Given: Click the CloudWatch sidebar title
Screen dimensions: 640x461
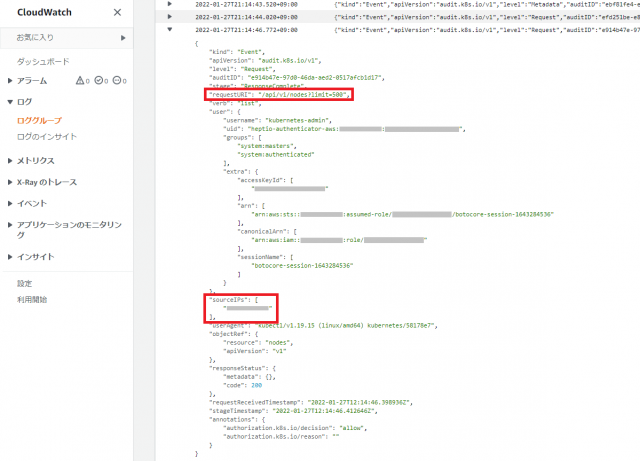Looking at the screenshot, I should [x=44, y=12].
